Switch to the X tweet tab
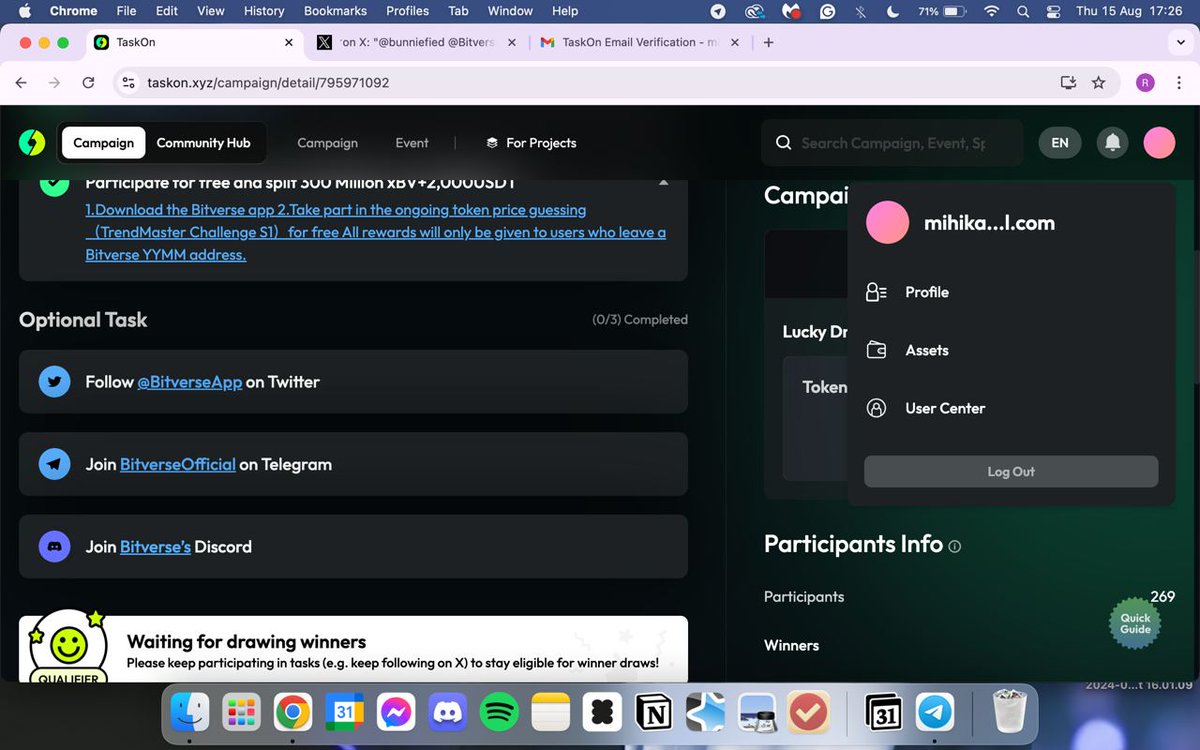This screenshot has height=750, width=1200. pos(417,43)
